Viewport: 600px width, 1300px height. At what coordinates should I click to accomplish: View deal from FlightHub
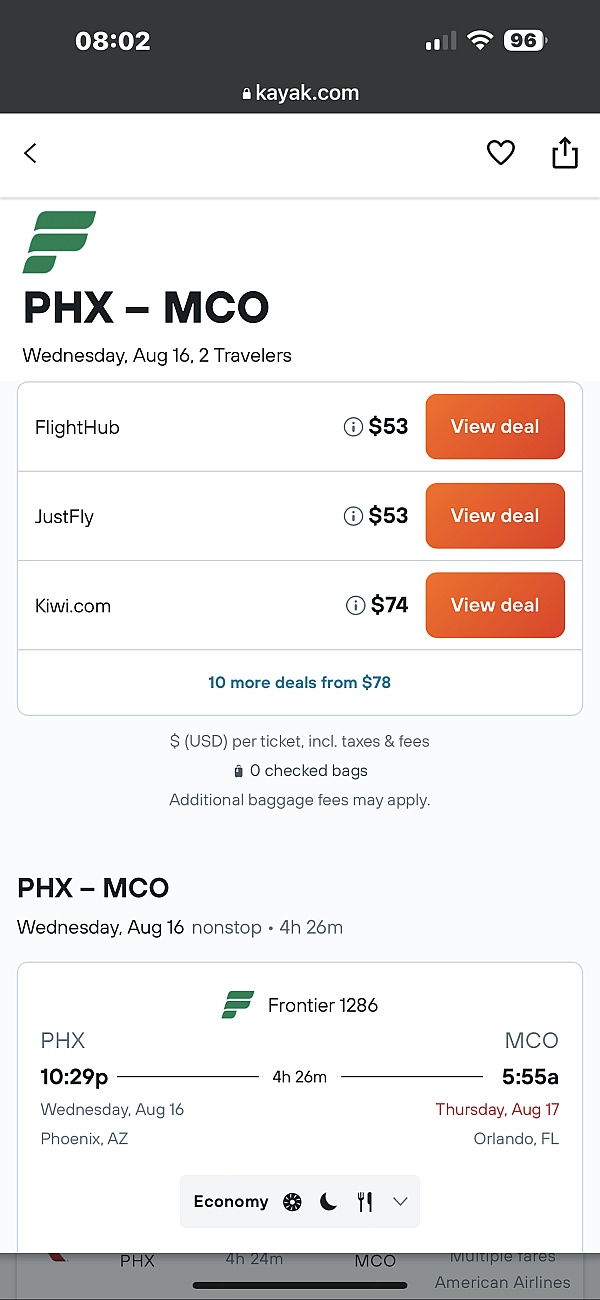(495, 427)
